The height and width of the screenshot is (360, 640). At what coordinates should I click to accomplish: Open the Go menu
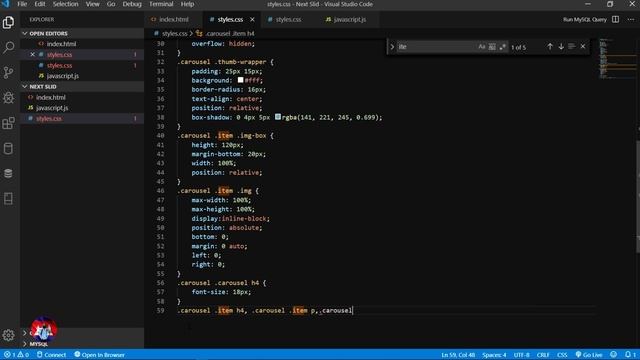(x=111, y=4)
